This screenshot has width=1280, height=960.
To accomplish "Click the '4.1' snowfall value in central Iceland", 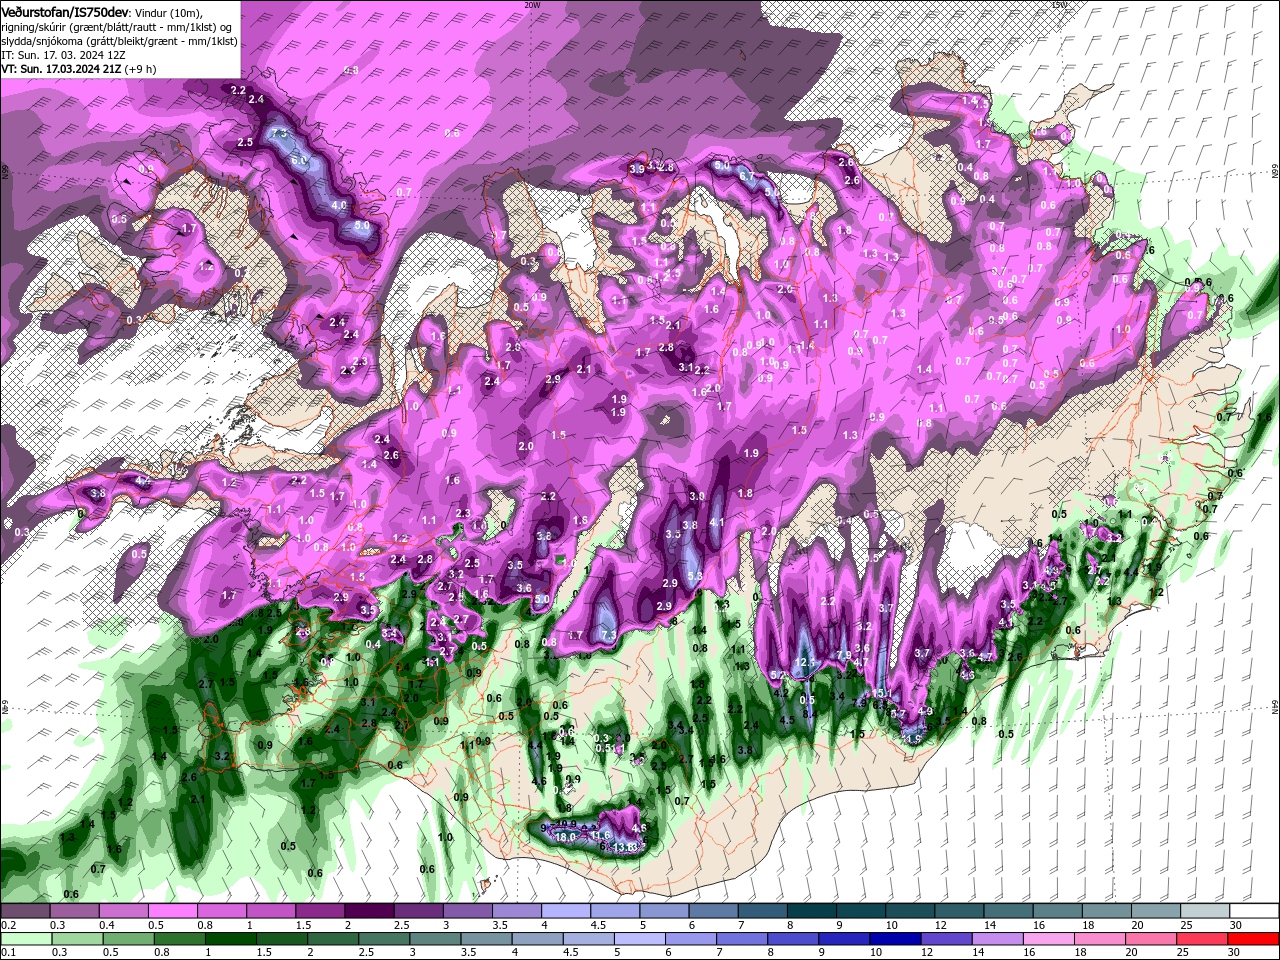I will pyautogui.click(x=717, y=522).
